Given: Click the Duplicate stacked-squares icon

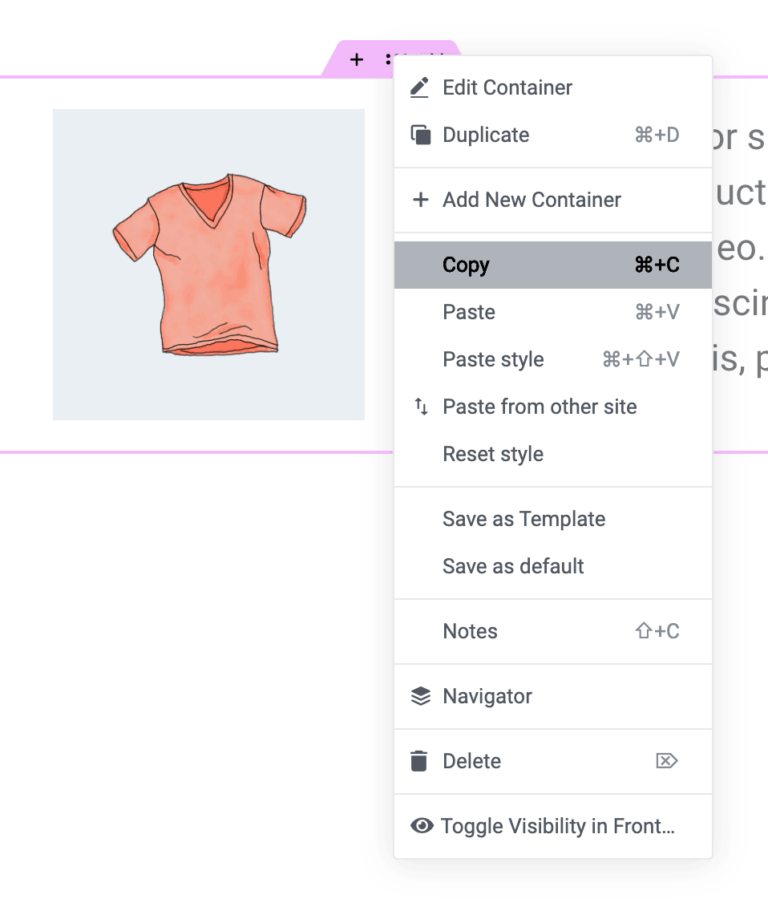Looking at the screenshot, I should 421,135.
